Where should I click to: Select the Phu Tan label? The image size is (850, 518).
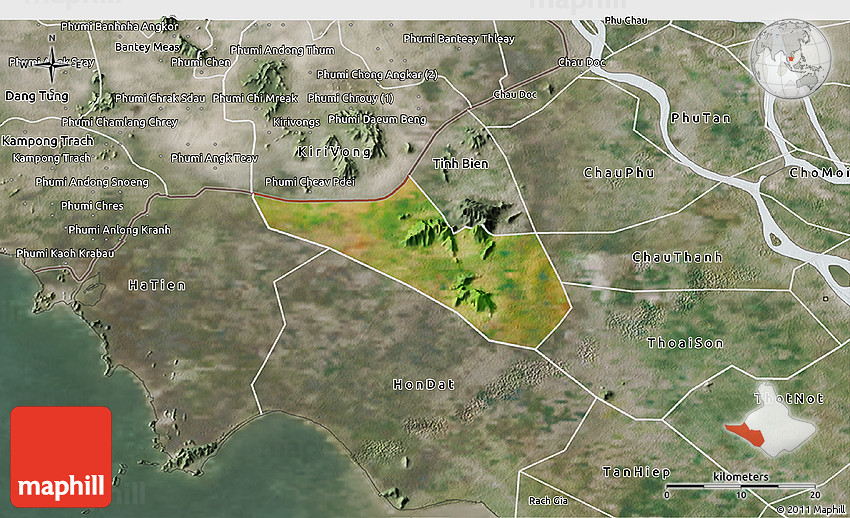click(x=700, y=118)
